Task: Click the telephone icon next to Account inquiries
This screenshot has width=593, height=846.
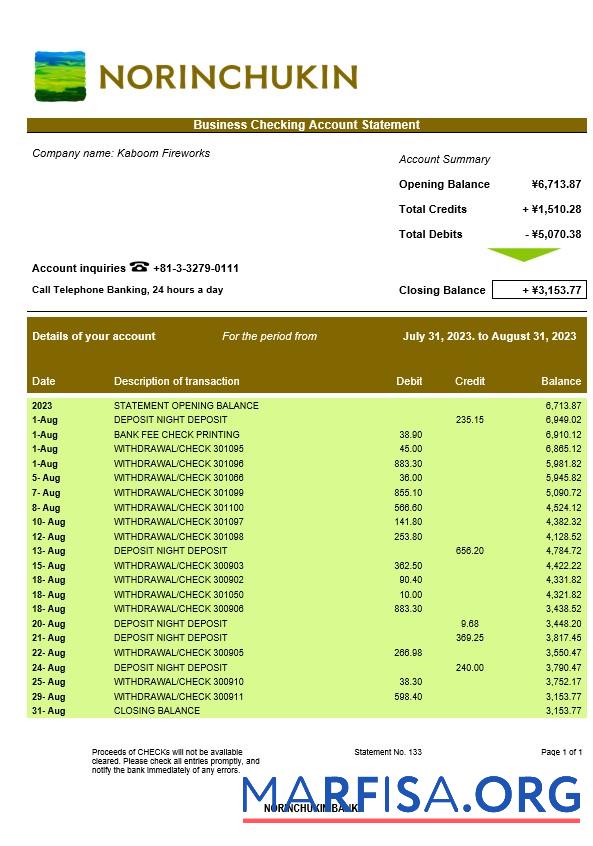Action: pos(139,267)
